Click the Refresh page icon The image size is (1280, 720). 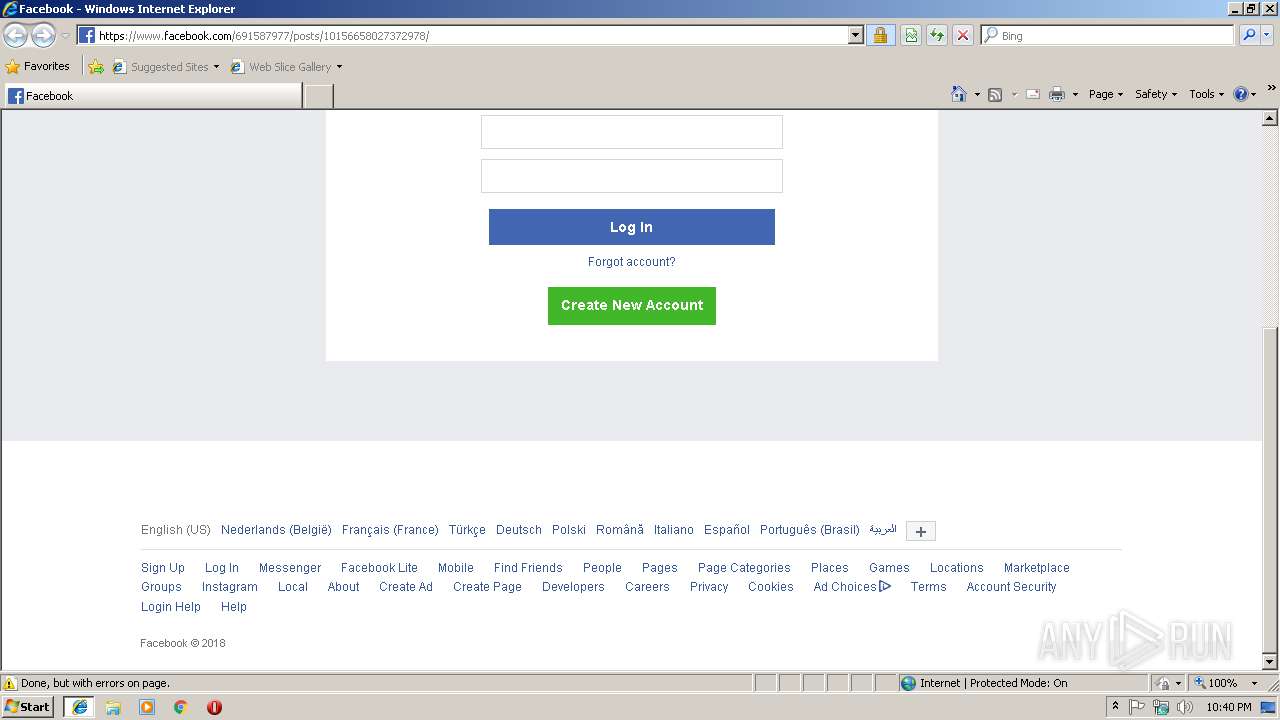937,35
